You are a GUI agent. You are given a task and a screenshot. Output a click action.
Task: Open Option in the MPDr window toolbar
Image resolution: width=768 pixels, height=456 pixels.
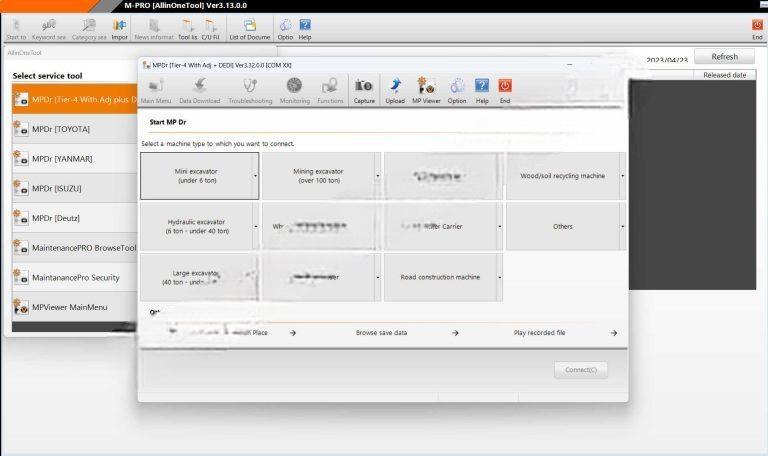pos(456,91)
